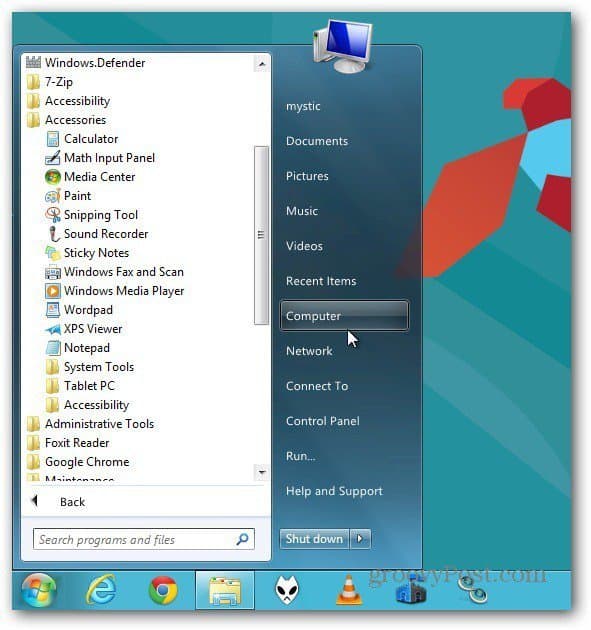Click the gears taskbar icon
This screenshot has width=591, height=630.
click(x=472, y=590)
